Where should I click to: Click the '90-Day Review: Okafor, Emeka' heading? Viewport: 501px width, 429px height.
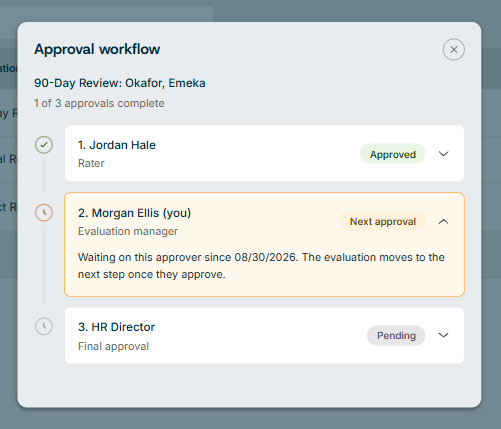(x=120, y=83)
